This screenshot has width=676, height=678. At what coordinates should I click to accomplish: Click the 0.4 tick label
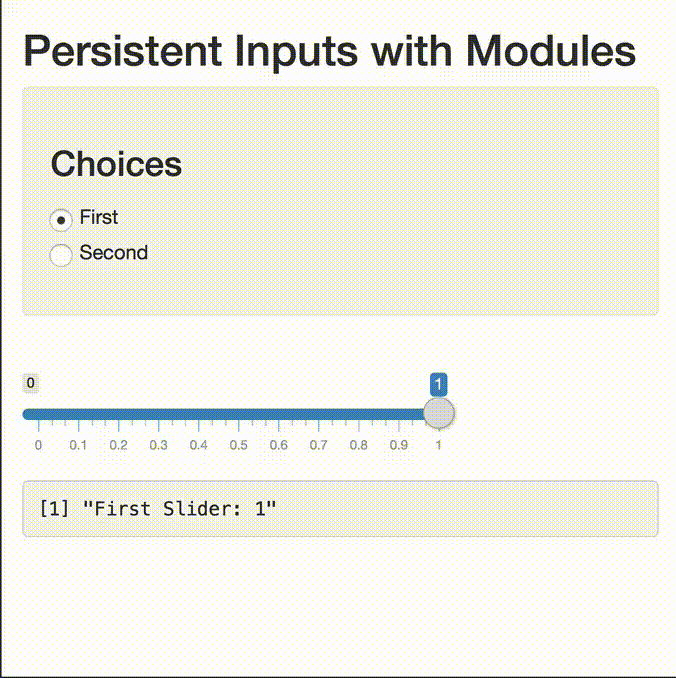pyautogui.click(x=199, y=445)
